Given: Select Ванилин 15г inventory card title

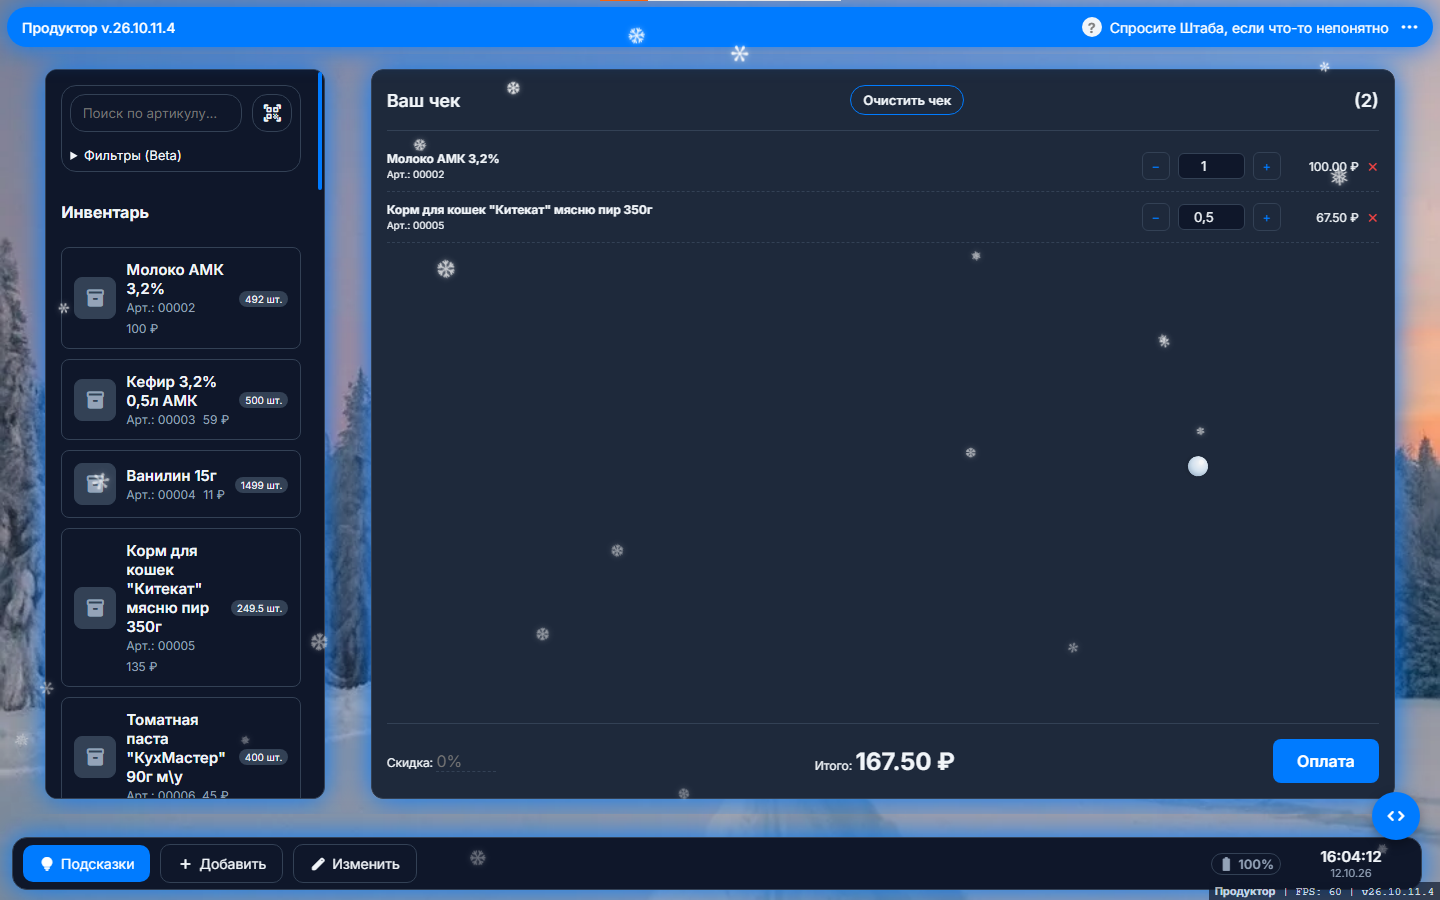Looking at the screenshot, I should coord(171,476).
